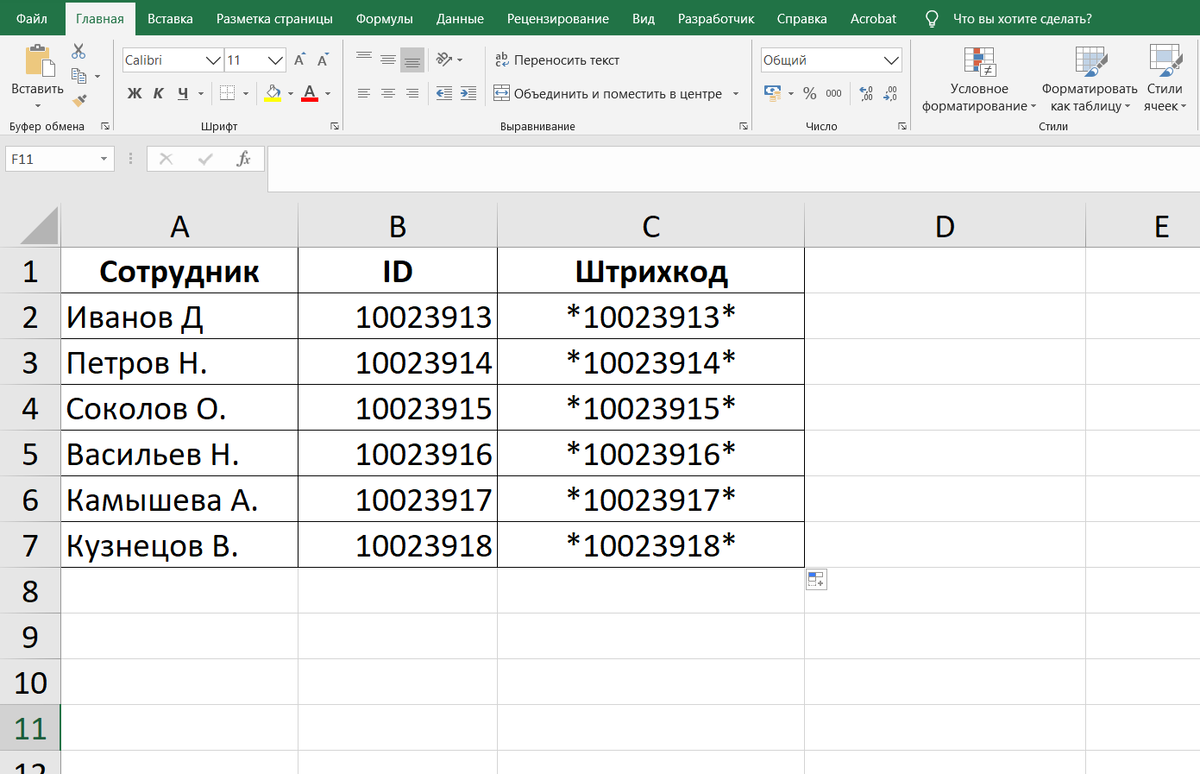Apply the percent style icon
The width and height of the screenshot is (1200, 774).
click(x=809, y=93)
